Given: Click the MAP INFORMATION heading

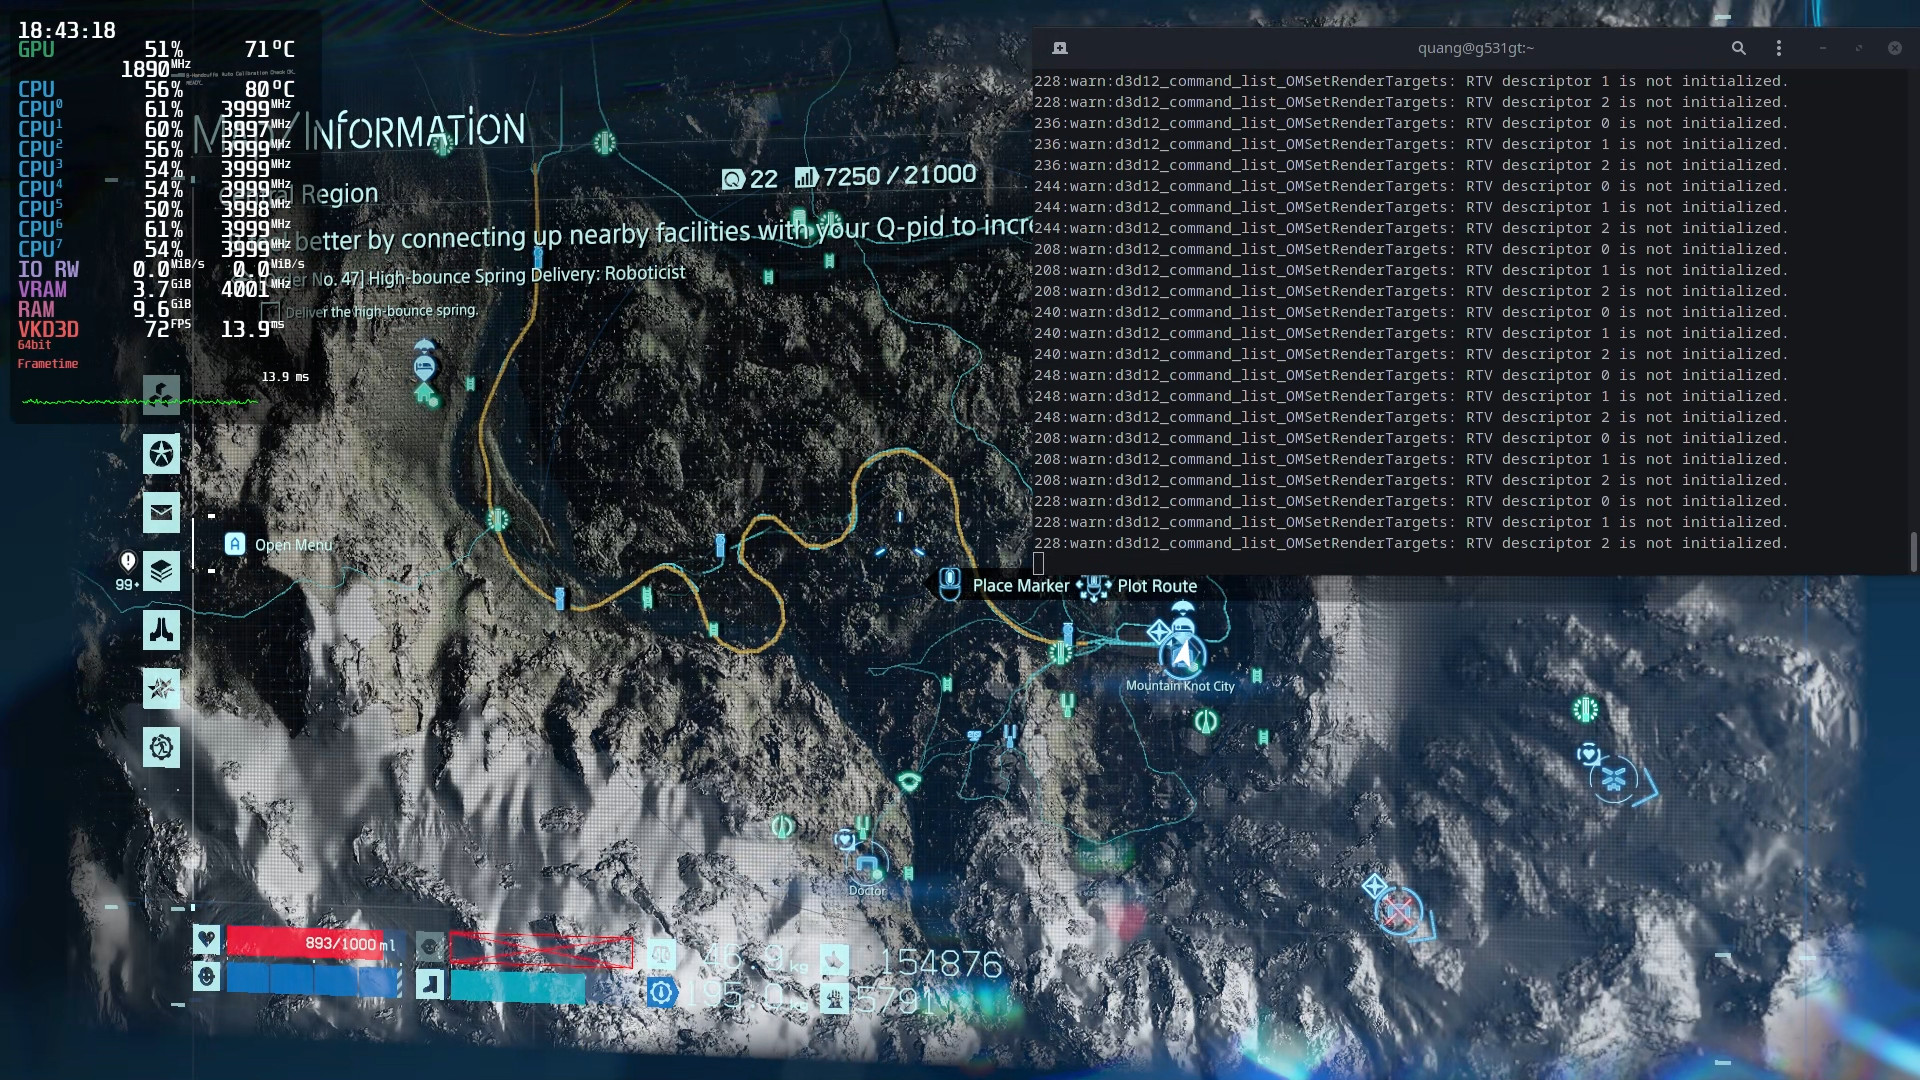Looking at the screenshot, I should point(360,132).
